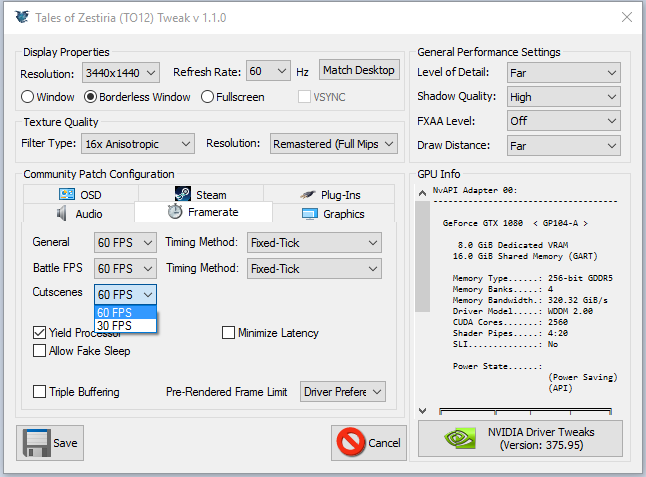Switch to the Graphics tab

click(x=333, y=214)
